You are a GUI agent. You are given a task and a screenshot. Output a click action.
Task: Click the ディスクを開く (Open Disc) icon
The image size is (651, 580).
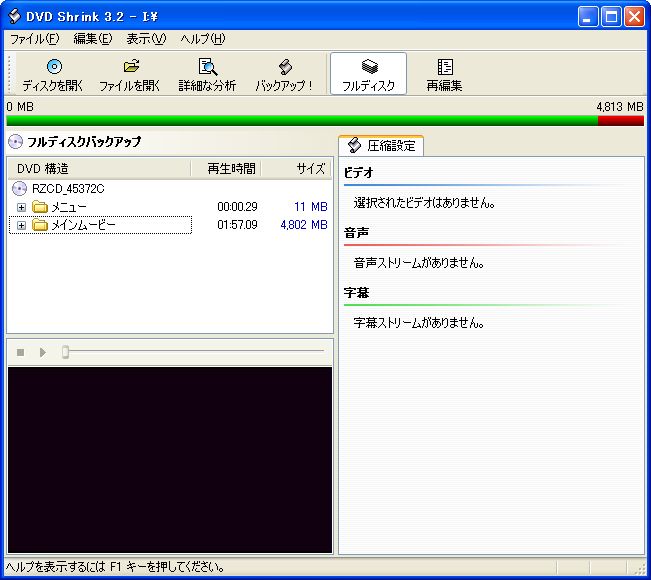click(54, 66)
